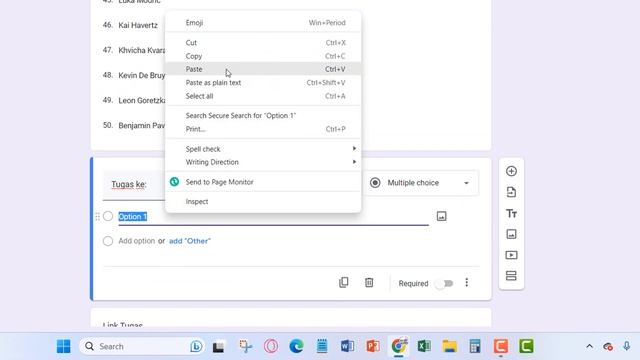Choose Select all in context menu
The width and height of the screenshot is (640, 360).
tap(263, 96)
